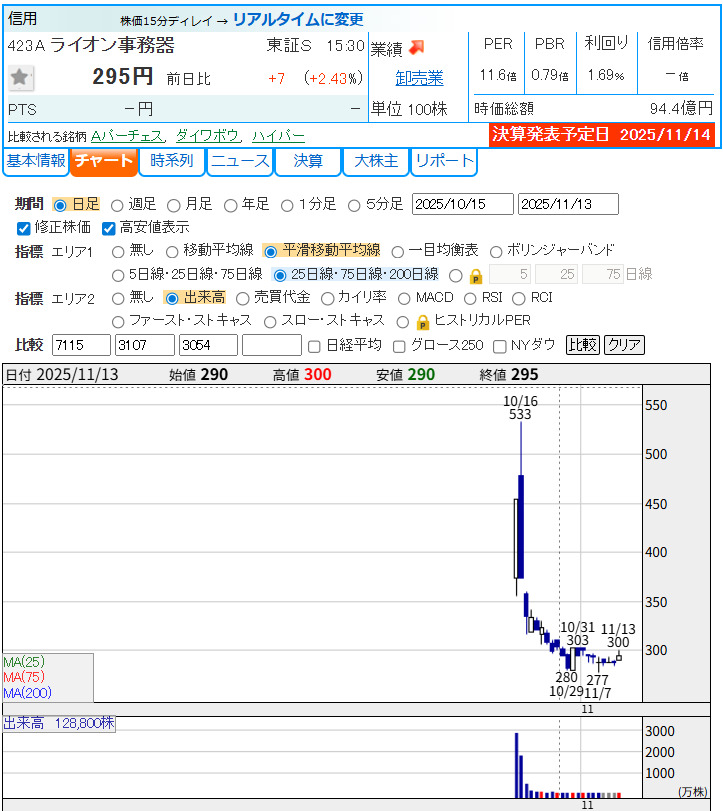Open the ハイパー comparison link
Screen dimensions: 723x811
pyautogui.click(x=278, y=136)
